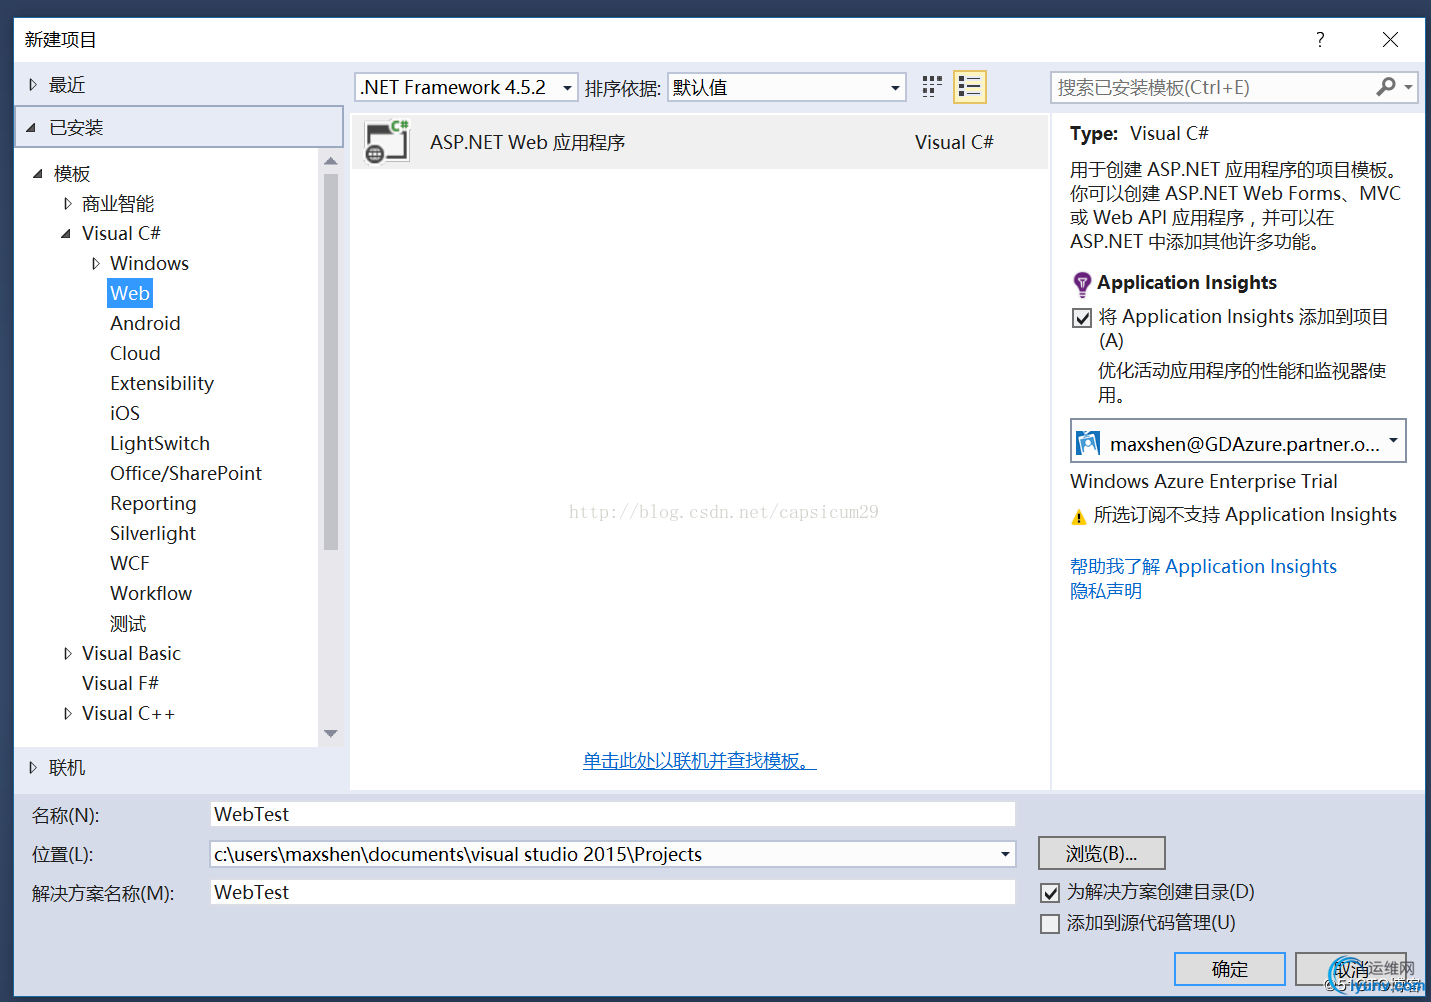1431x1002 pixels.
Task: Select the Extensibility template category
Action: (x=162, y=383)
